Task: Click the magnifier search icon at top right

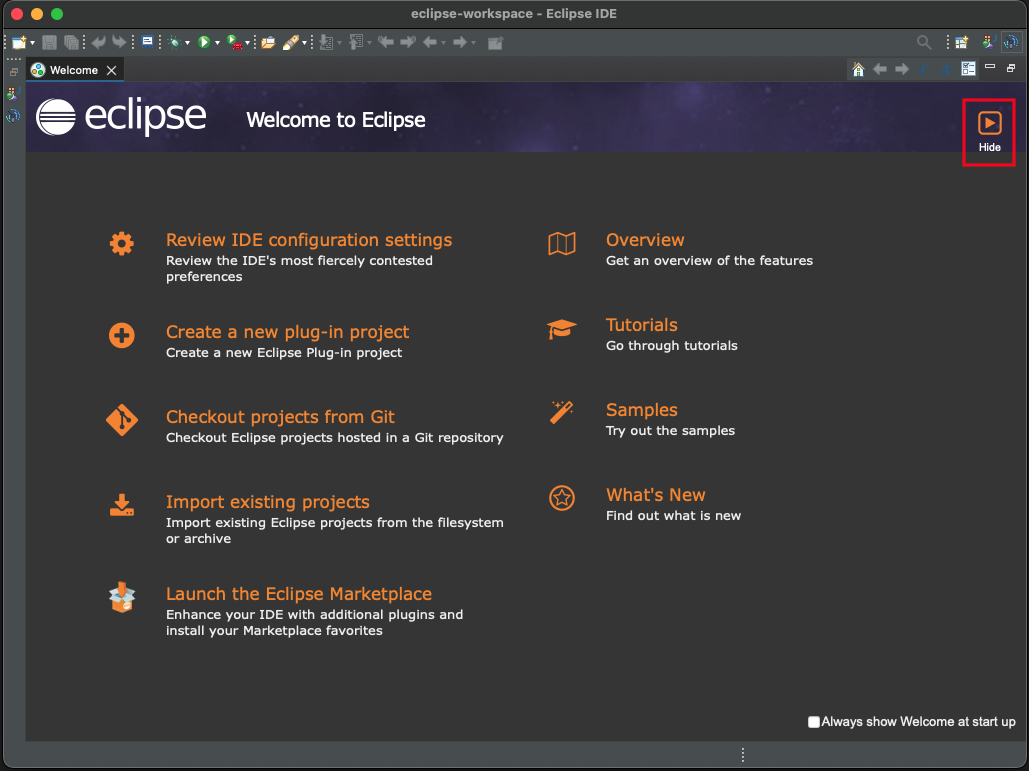Action: pos(924,43)
